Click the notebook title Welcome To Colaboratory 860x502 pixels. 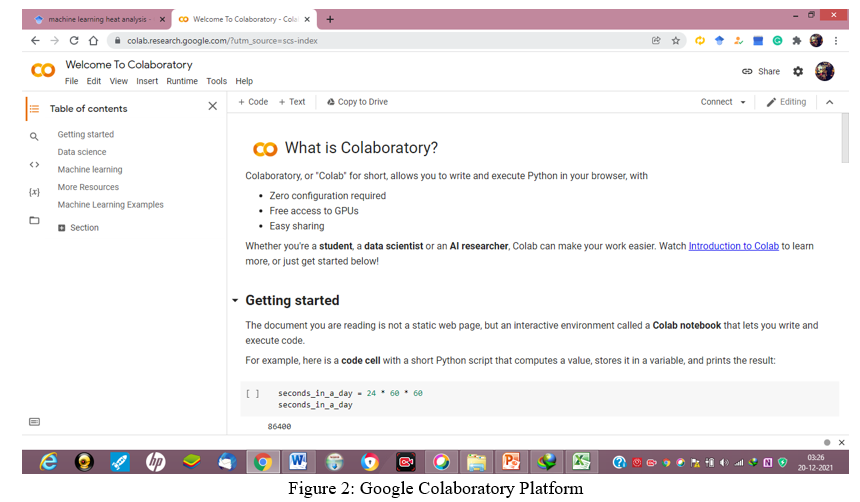tap(129, 65)
